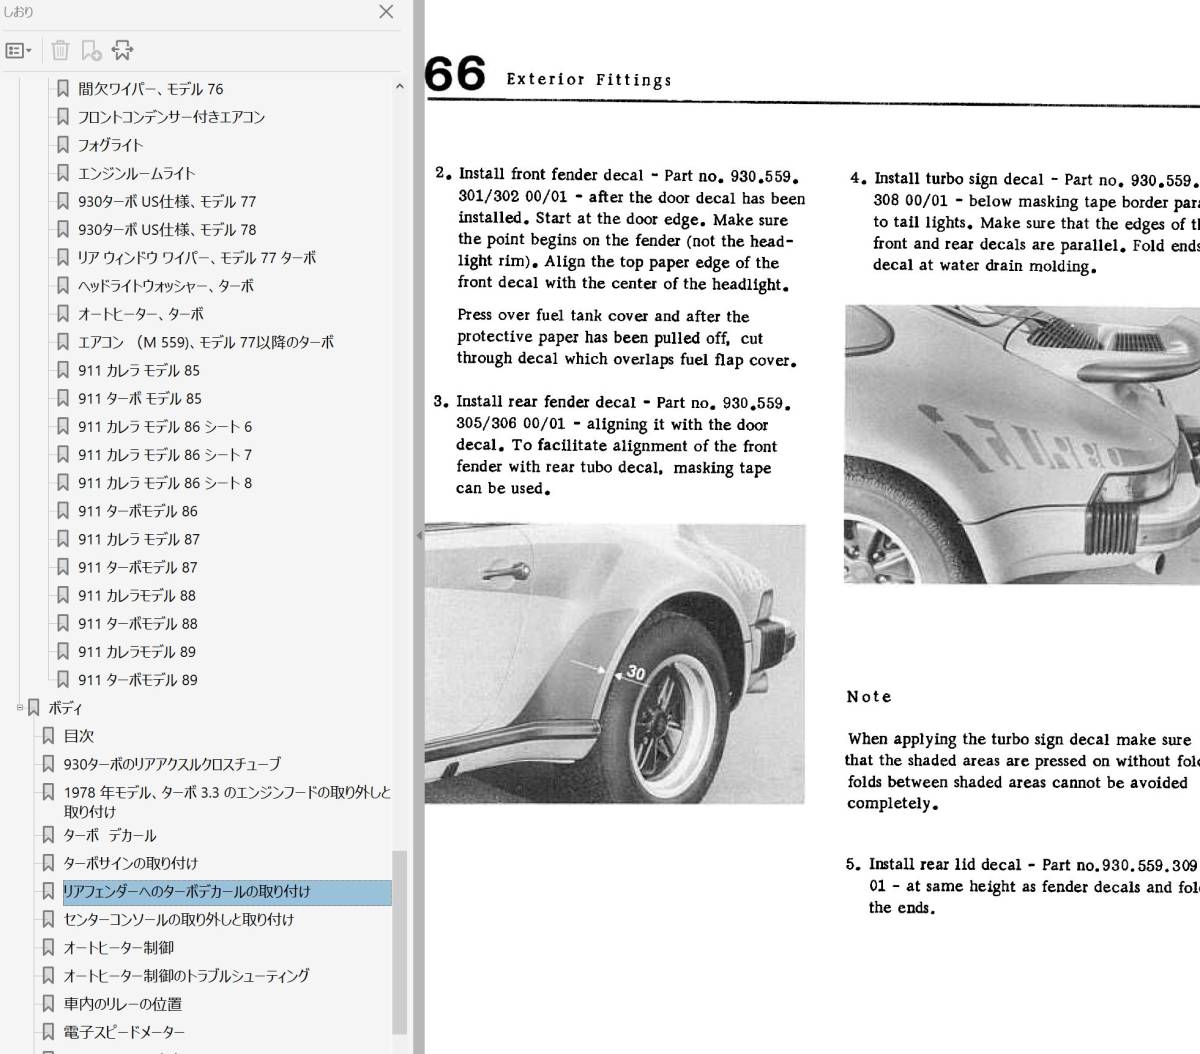Open bookmark 1978 年モデル、ターボ 3.3 のエンジンフード

click(227, 801)
